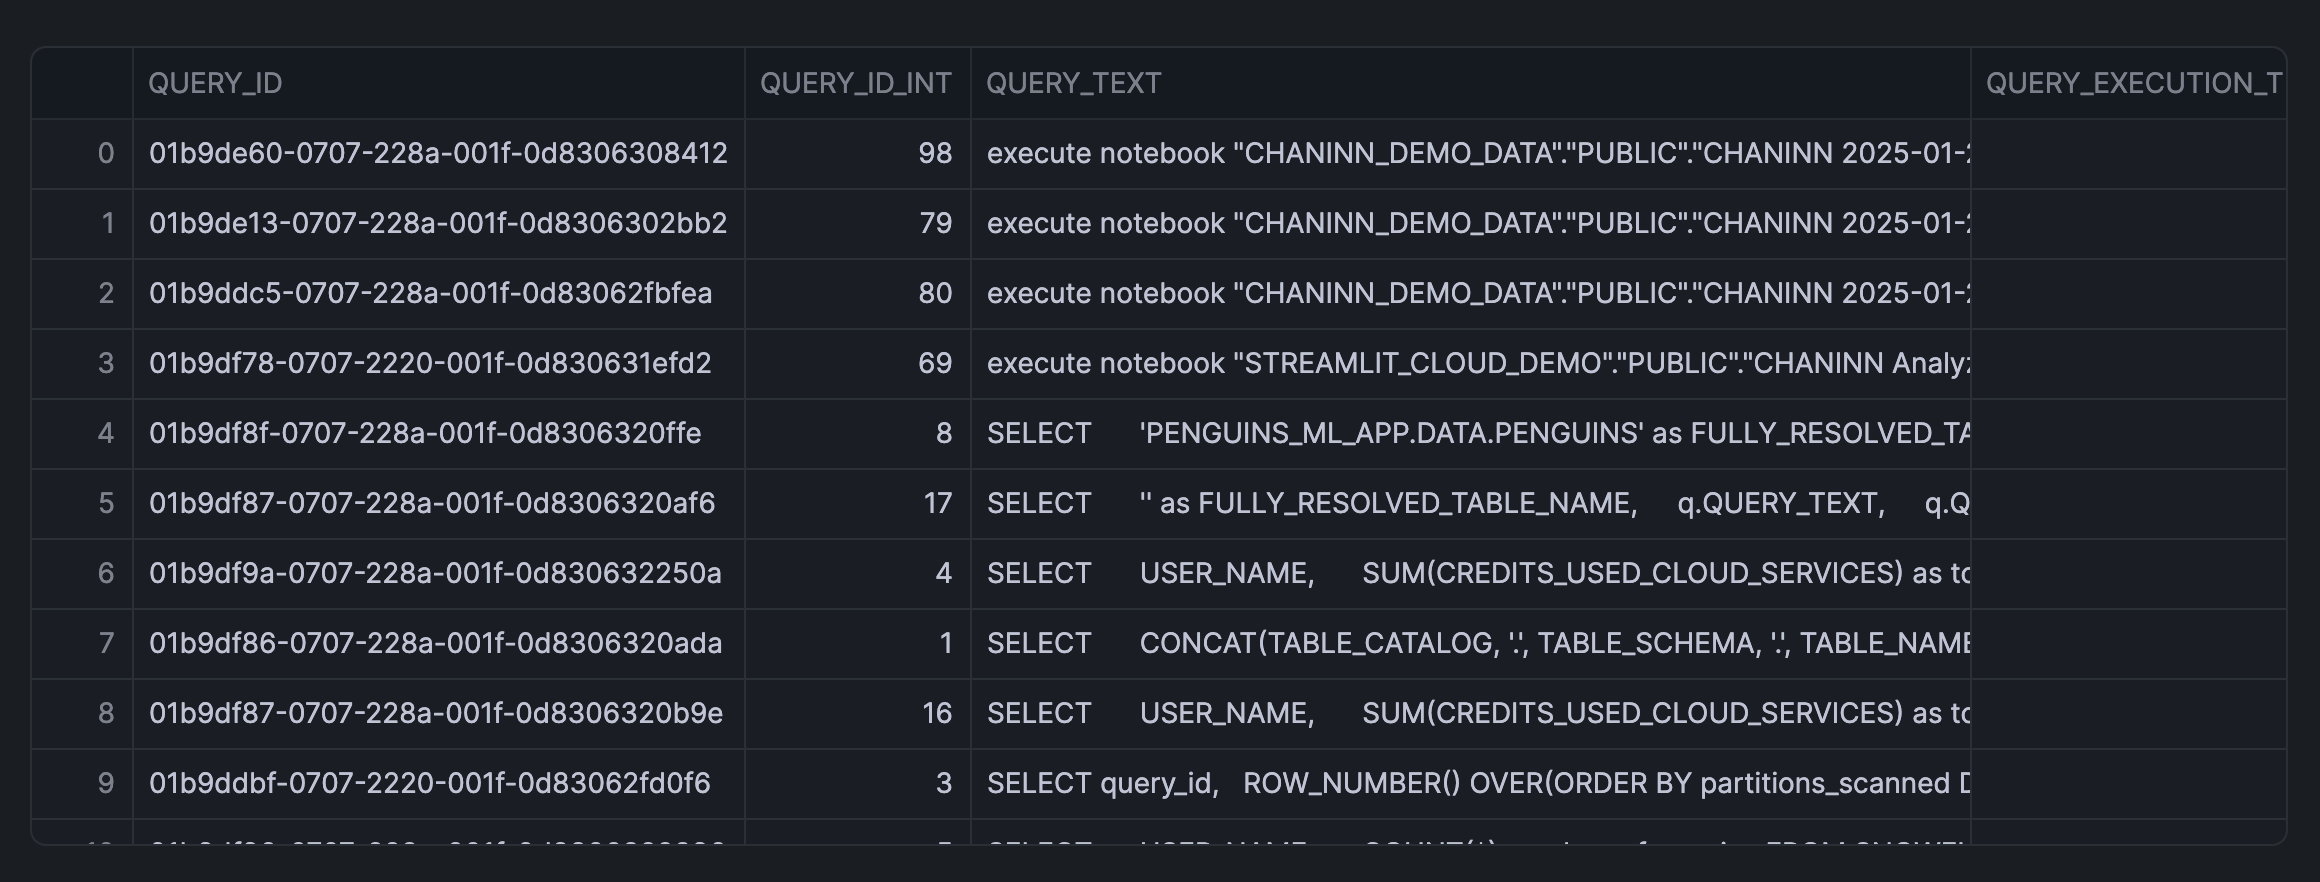
Task: Select row index 5
Action: [105, 503]
